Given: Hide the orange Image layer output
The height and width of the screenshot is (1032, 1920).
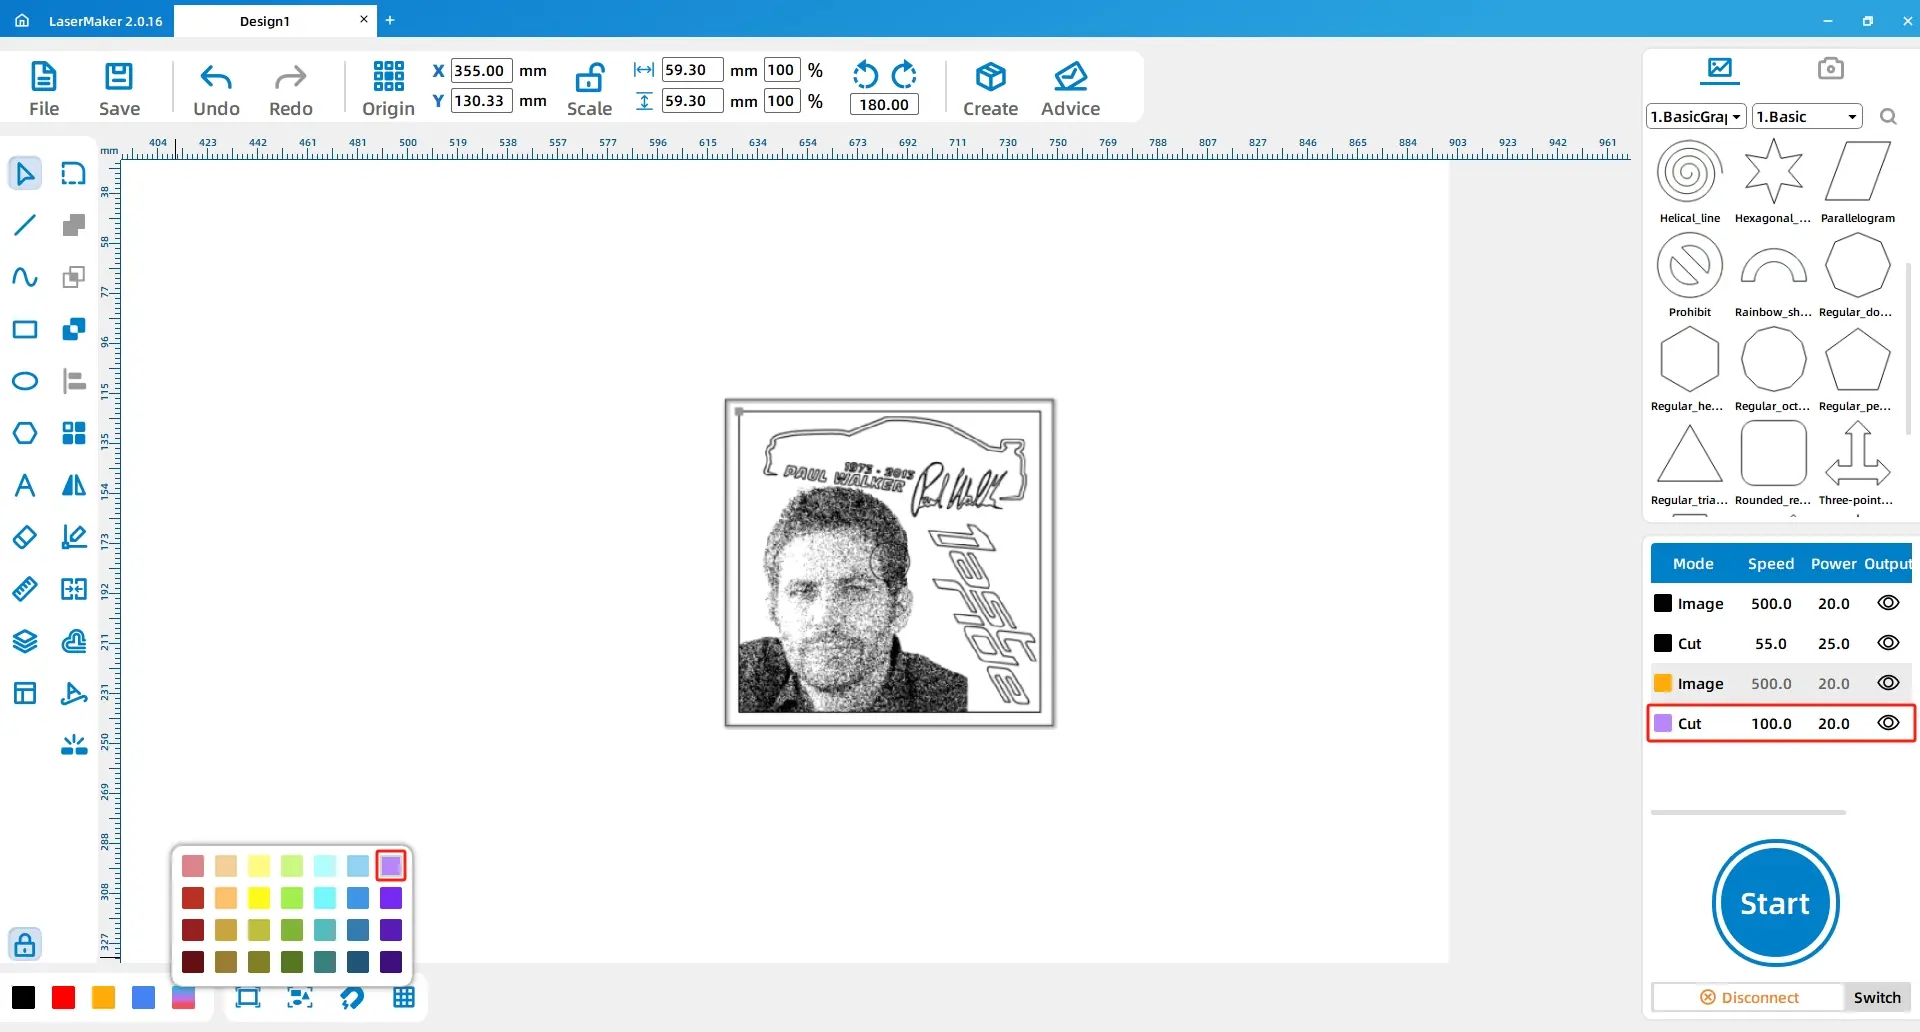Looking at the screenshot, I should [1888, 683].
